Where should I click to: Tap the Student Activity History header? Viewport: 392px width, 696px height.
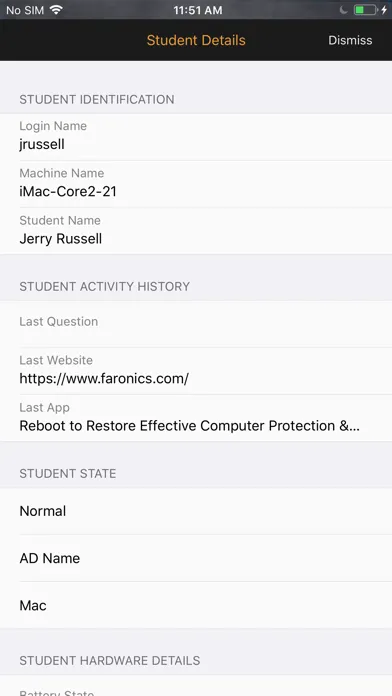click(104, 286)
